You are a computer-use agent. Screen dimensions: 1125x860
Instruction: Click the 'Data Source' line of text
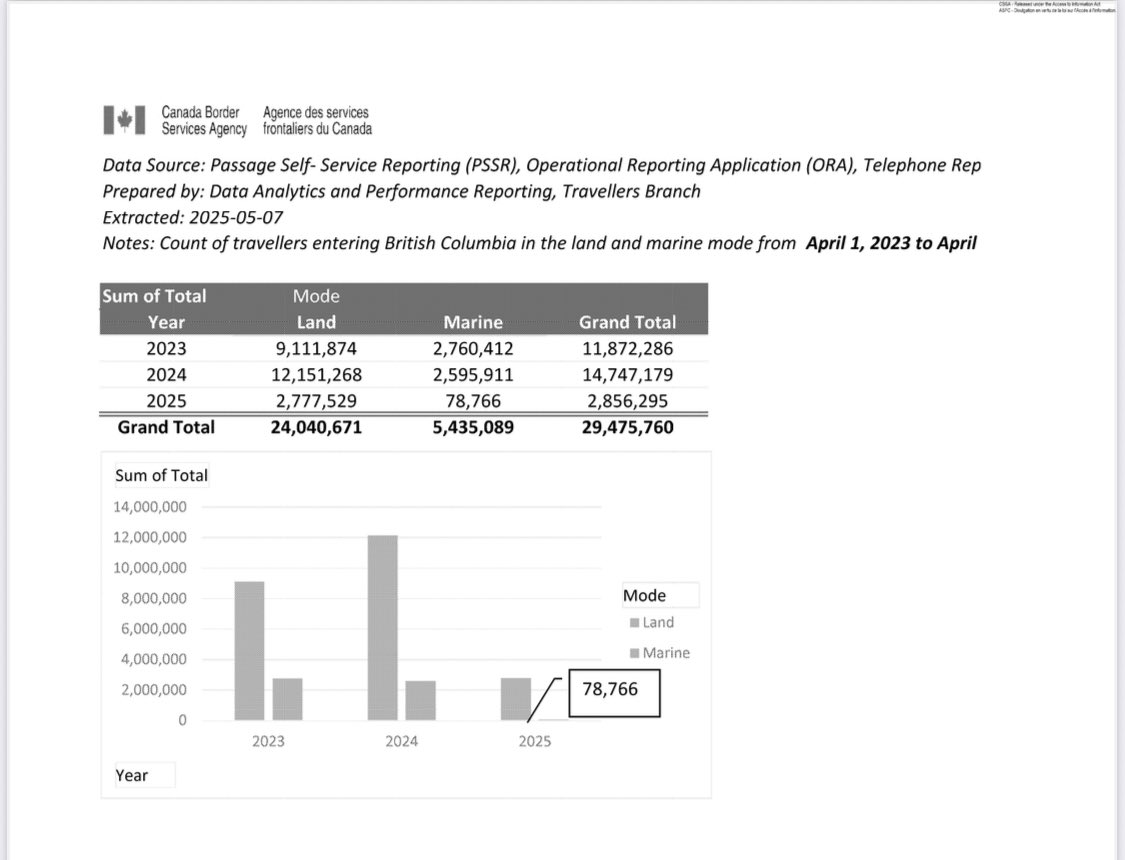pos(542,165)
